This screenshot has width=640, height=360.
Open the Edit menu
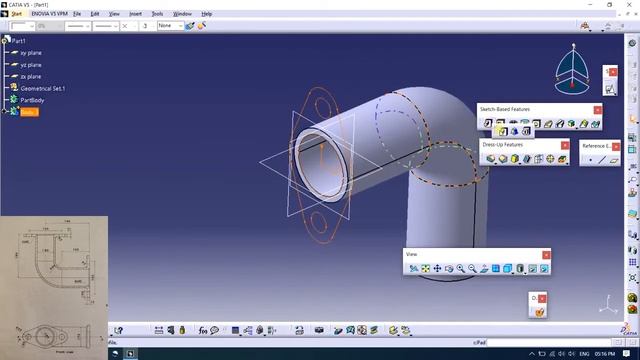pyautogui.click(x=95, y=14)
